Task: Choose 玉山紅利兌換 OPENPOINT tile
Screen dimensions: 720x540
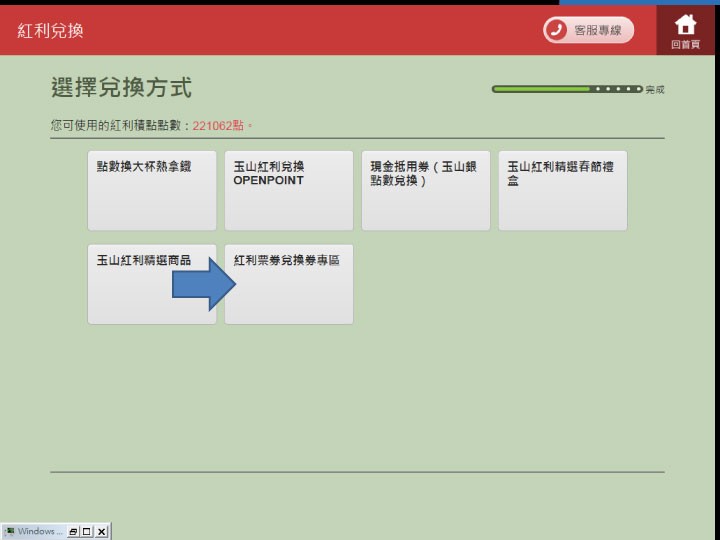Action: [x=289, y=191]
